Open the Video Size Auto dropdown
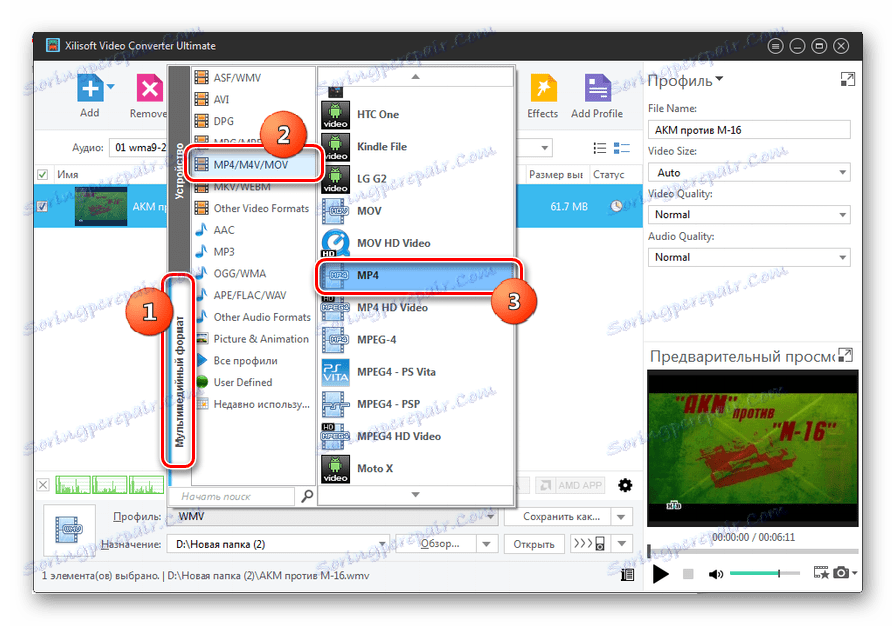Image resolution: width=895 pixels, height=626 pixels. 749,172
